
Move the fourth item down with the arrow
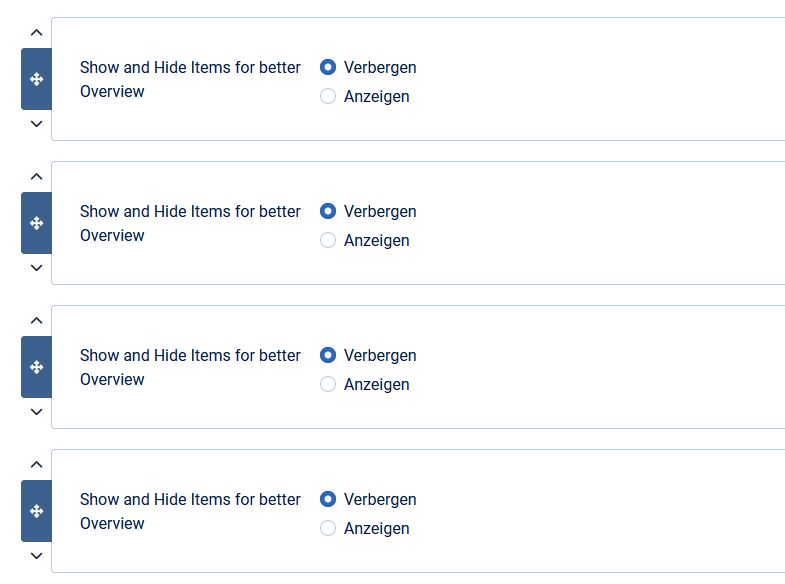point(36,556)
